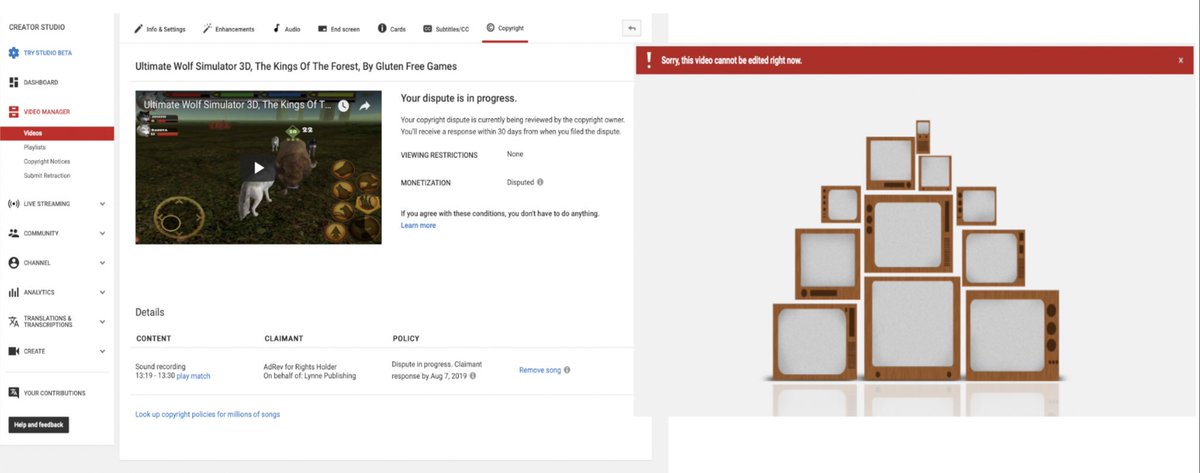The image size is (1200, 473).
Task: Switch to Subtitles/CC tab
Action: [x=446, y=29]
